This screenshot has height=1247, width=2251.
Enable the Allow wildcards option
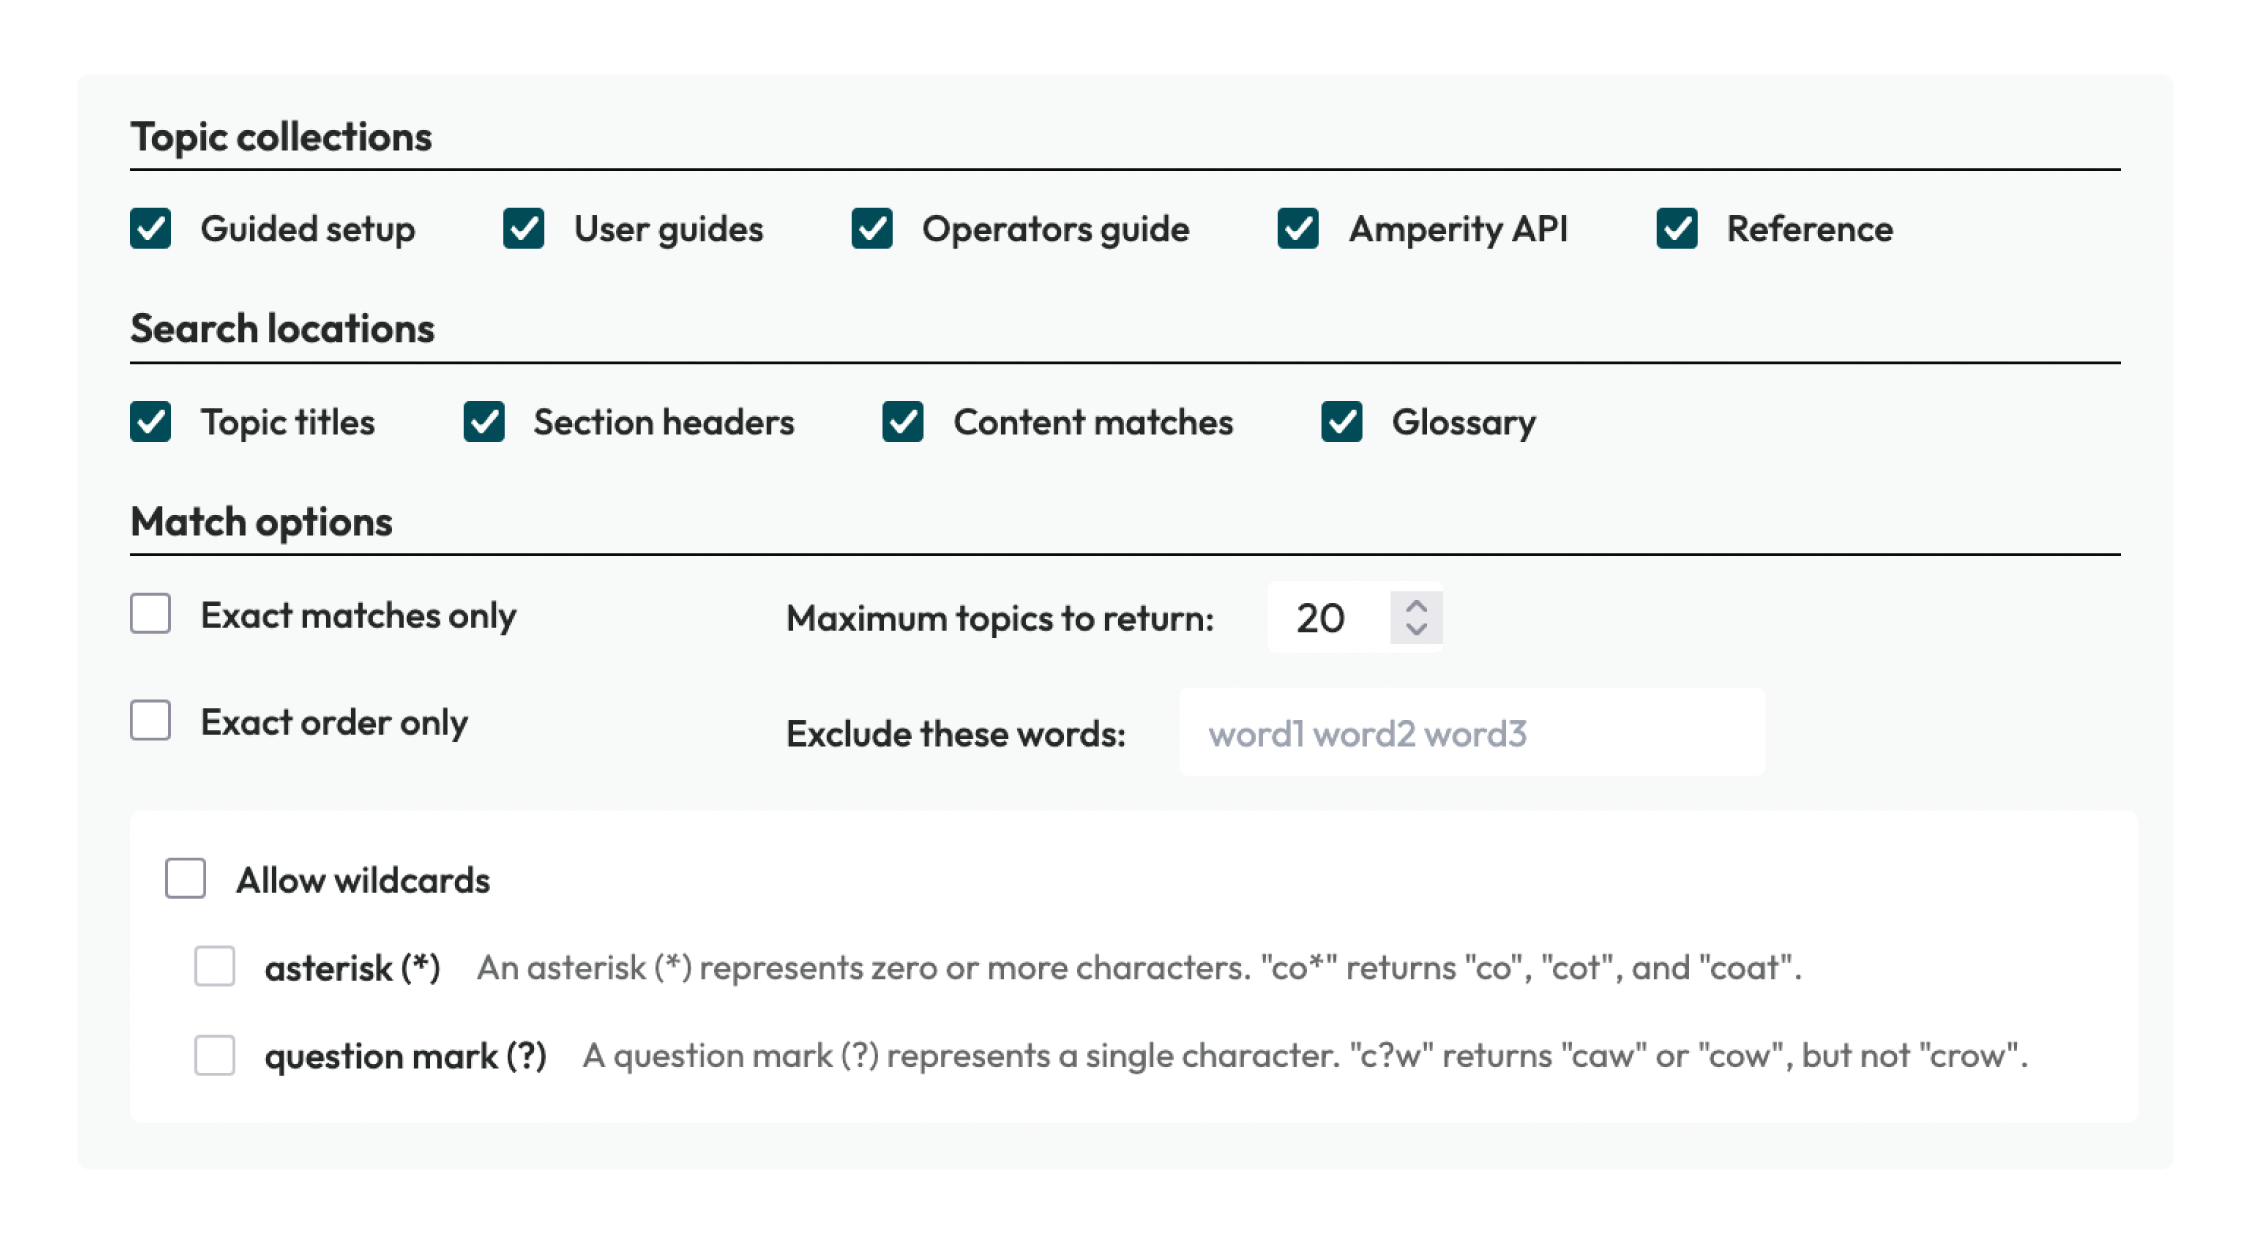click(x=185, y=879)
